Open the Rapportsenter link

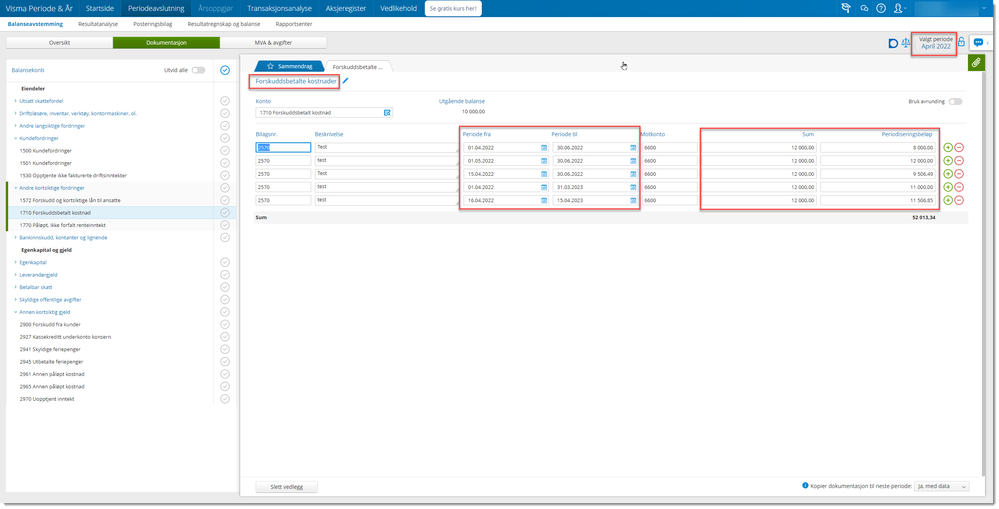(x=294, y=24)
